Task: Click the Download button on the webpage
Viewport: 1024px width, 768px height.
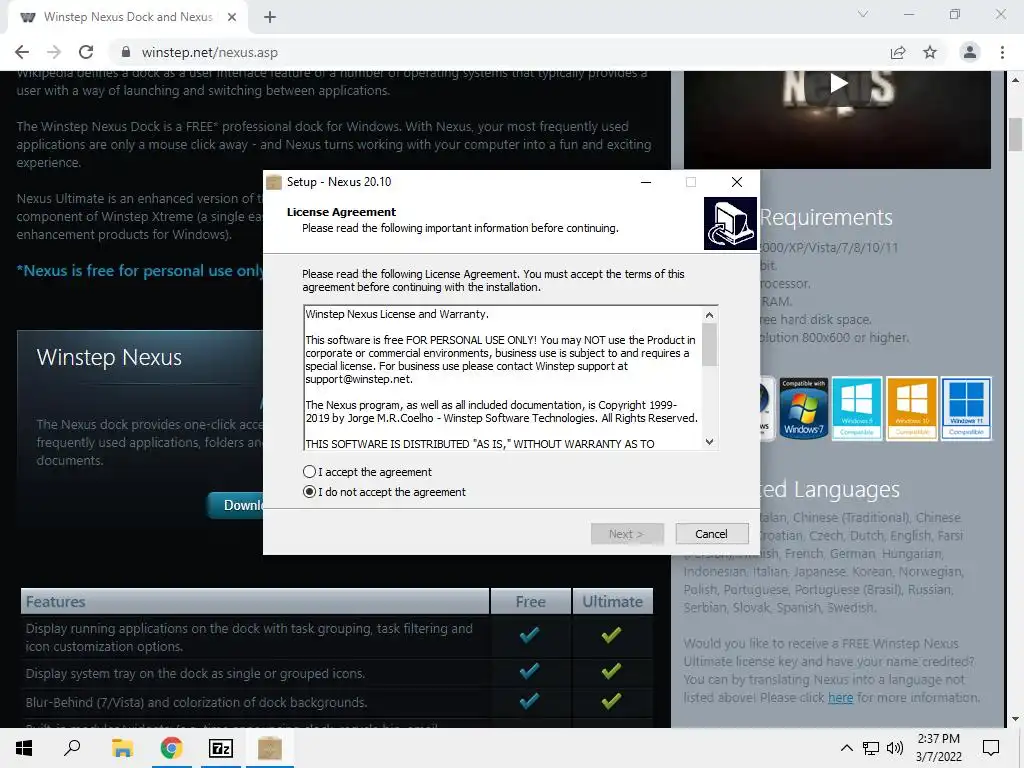Action: (236, 505)
